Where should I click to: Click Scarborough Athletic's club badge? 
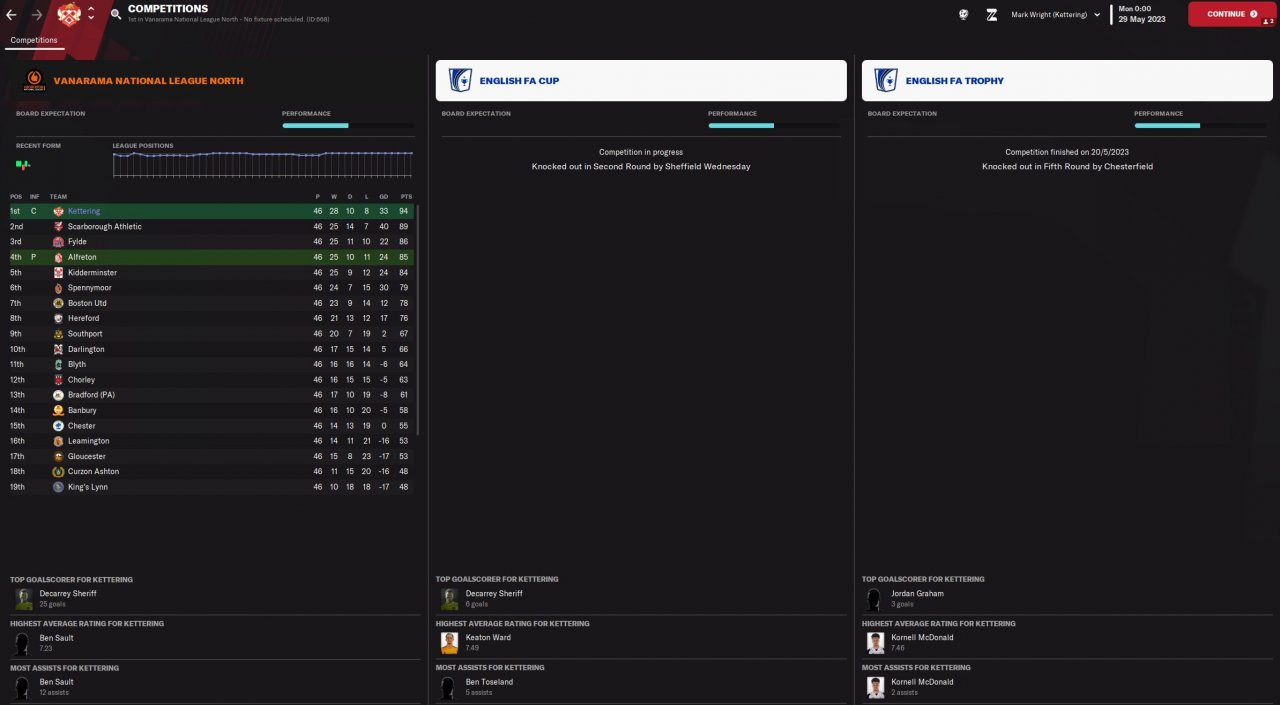click(58, 227)
